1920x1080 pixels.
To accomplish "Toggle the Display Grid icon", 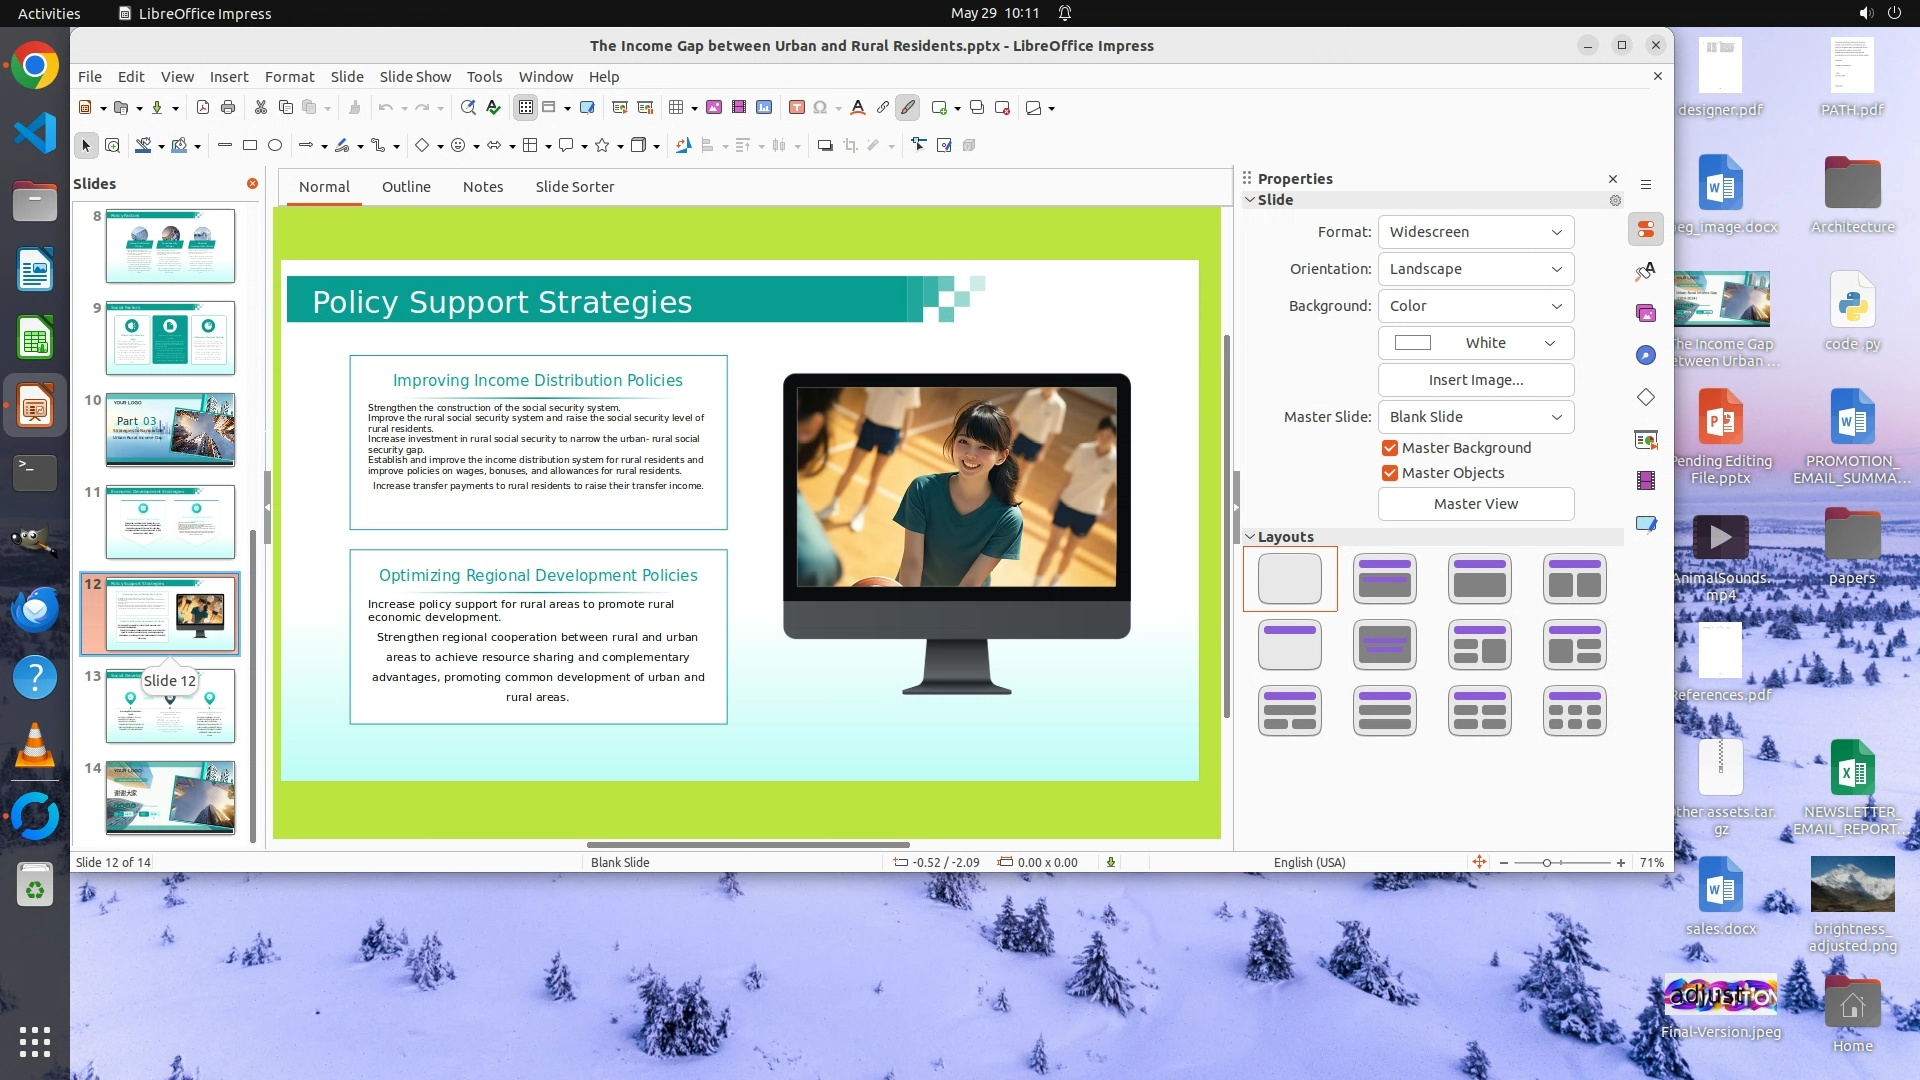I will tap(526, 108).
